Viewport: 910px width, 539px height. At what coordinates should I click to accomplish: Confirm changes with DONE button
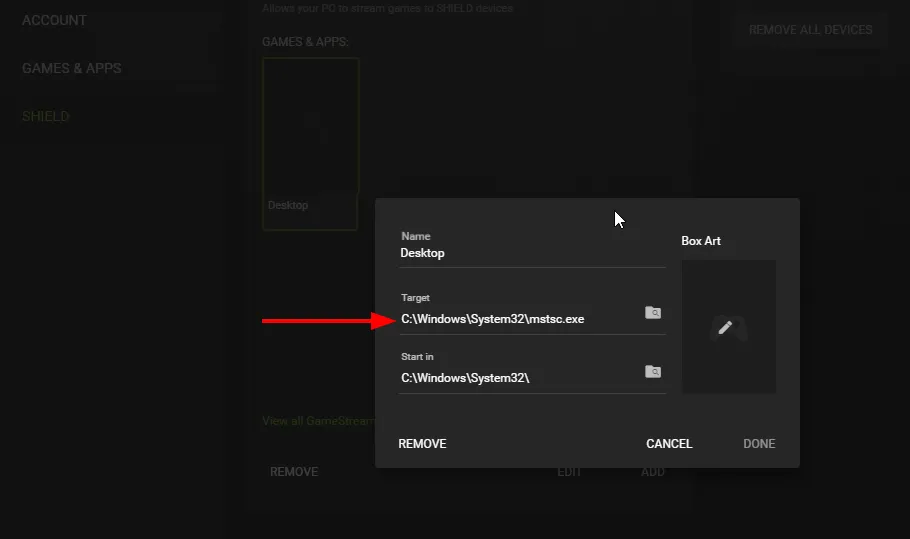tap(759, 444)
